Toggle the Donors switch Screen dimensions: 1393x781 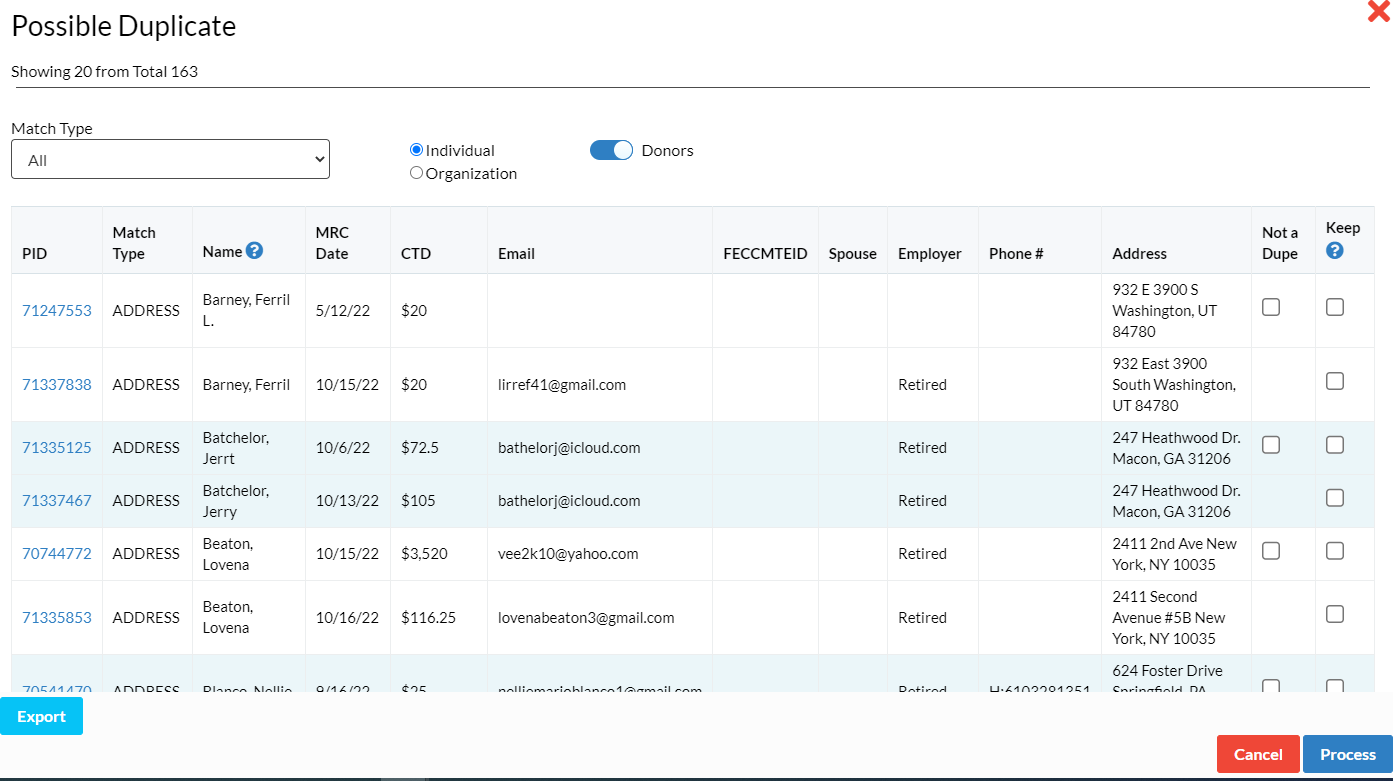coord(611,150)
